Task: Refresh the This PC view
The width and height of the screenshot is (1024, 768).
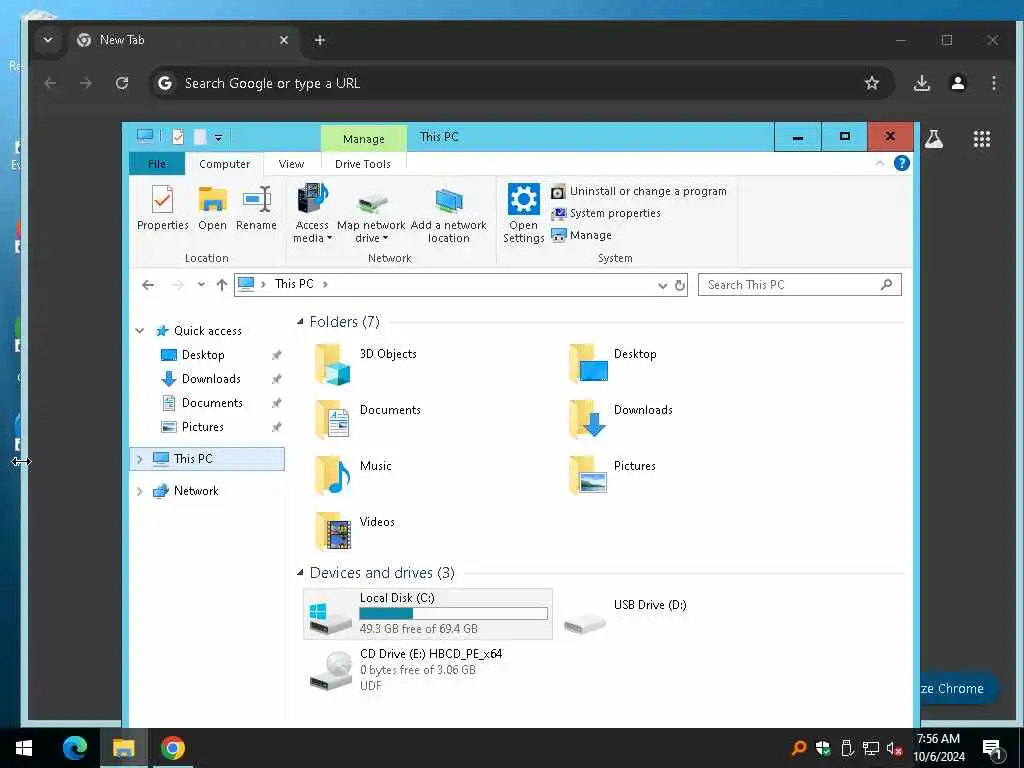Action: click(x=680, y=285)
